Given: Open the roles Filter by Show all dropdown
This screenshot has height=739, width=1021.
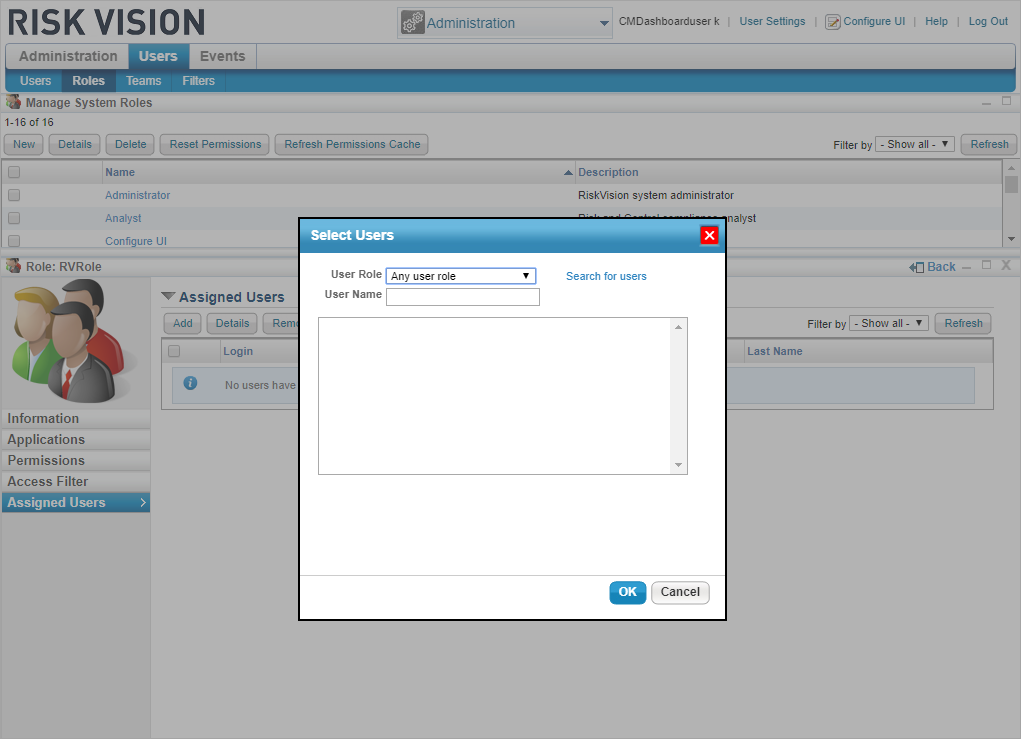Looking at the screenshot, I should [x=915, y=144].
